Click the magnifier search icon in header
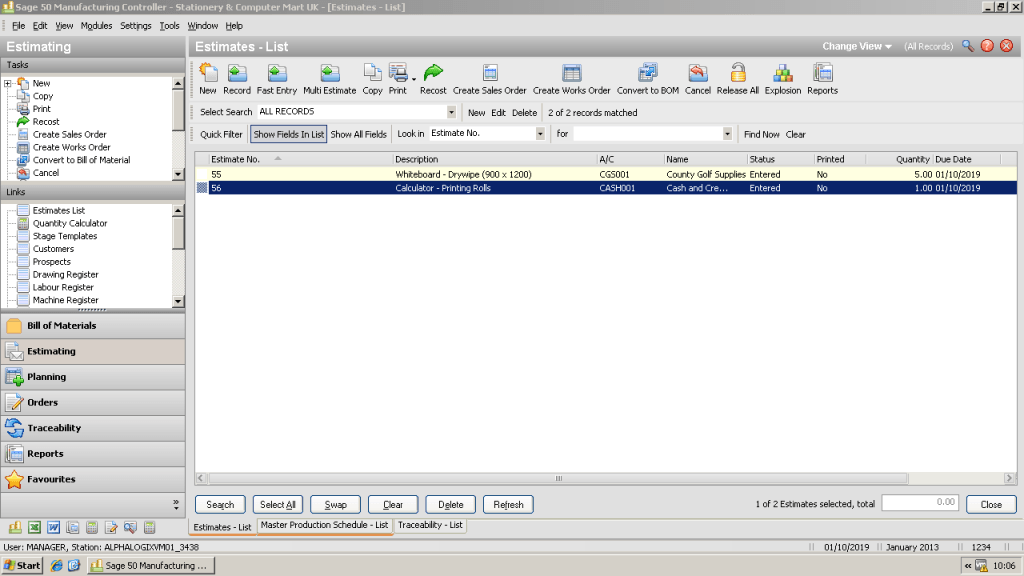Viewport: 1024px width, 576px height. pyautogui.click(x=968, y=46)
